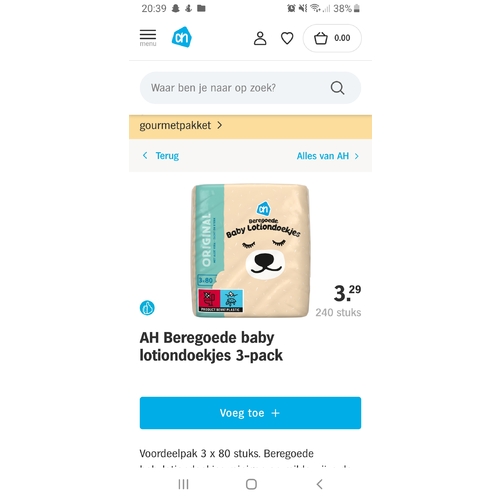Open the Alles van AH link

coord(323,156)
